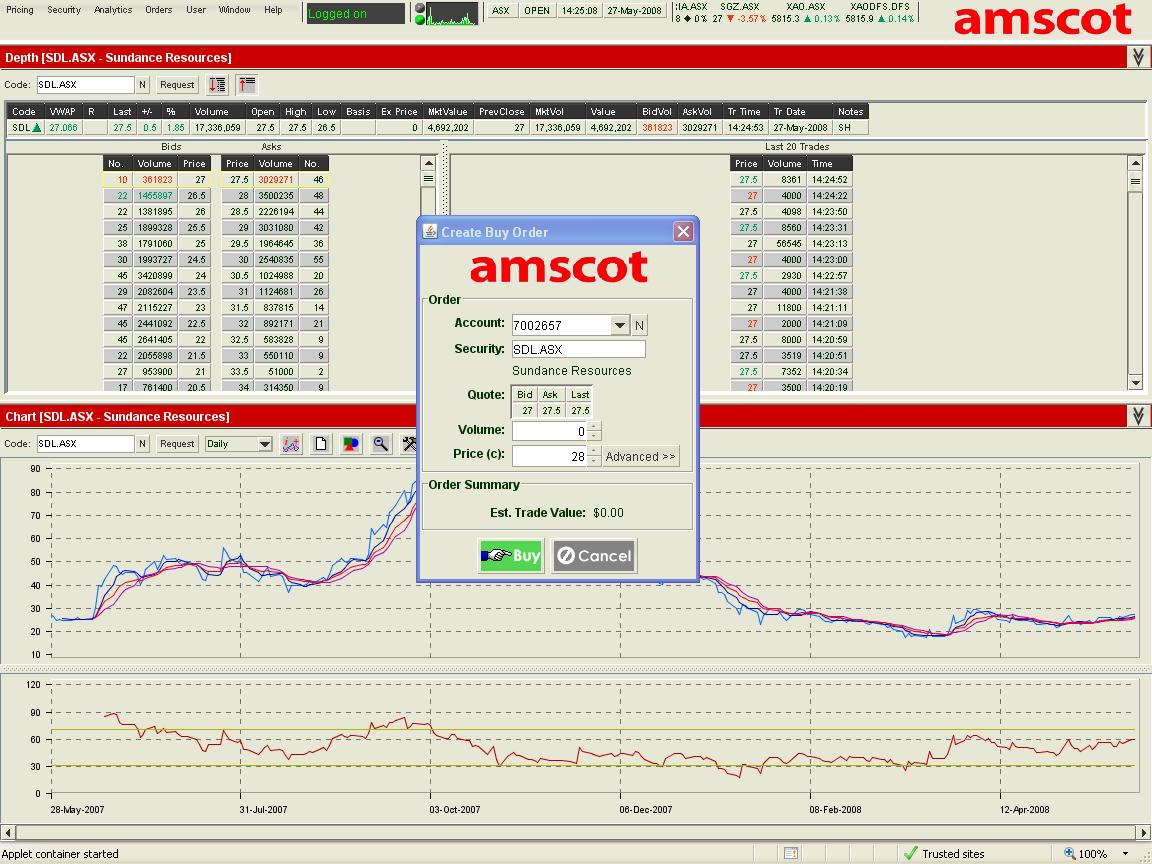This screenshot has height=864, width=1152.
Task: Click the Volume input field in buy order
Action: tap(550, 431)
